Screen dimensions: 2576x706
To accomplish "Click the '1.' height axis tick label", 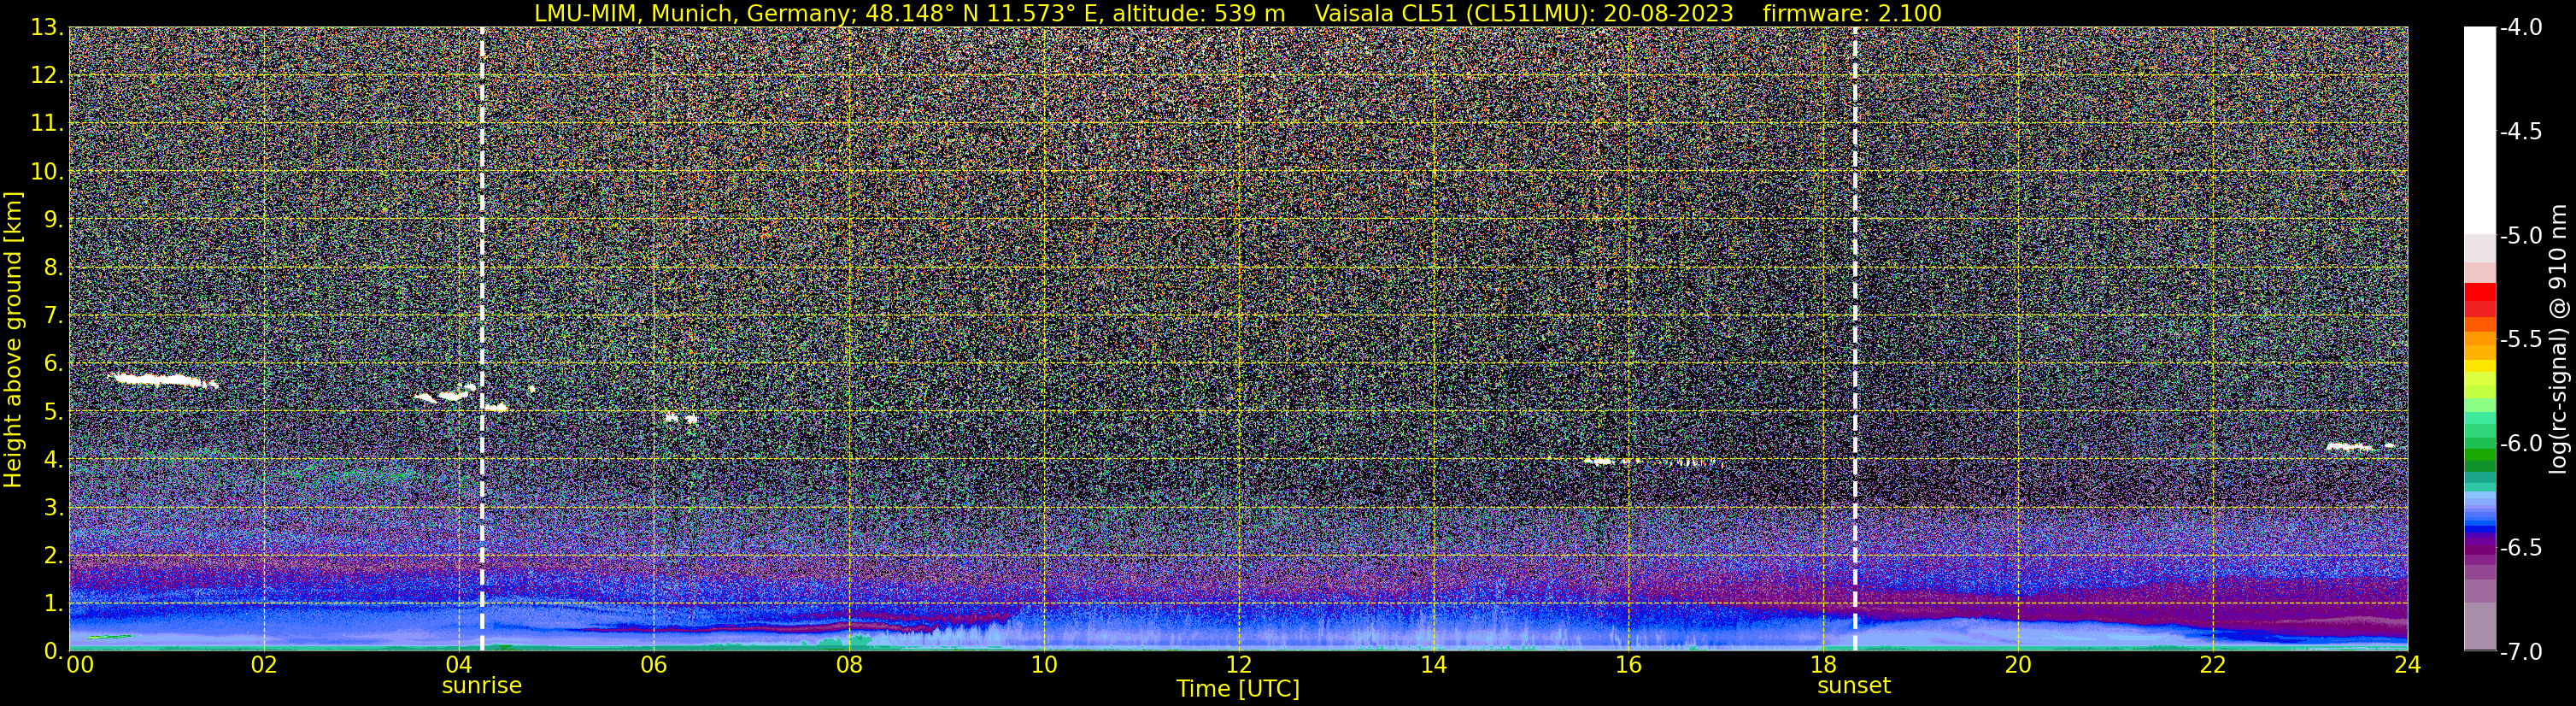I will coord(54,604).
